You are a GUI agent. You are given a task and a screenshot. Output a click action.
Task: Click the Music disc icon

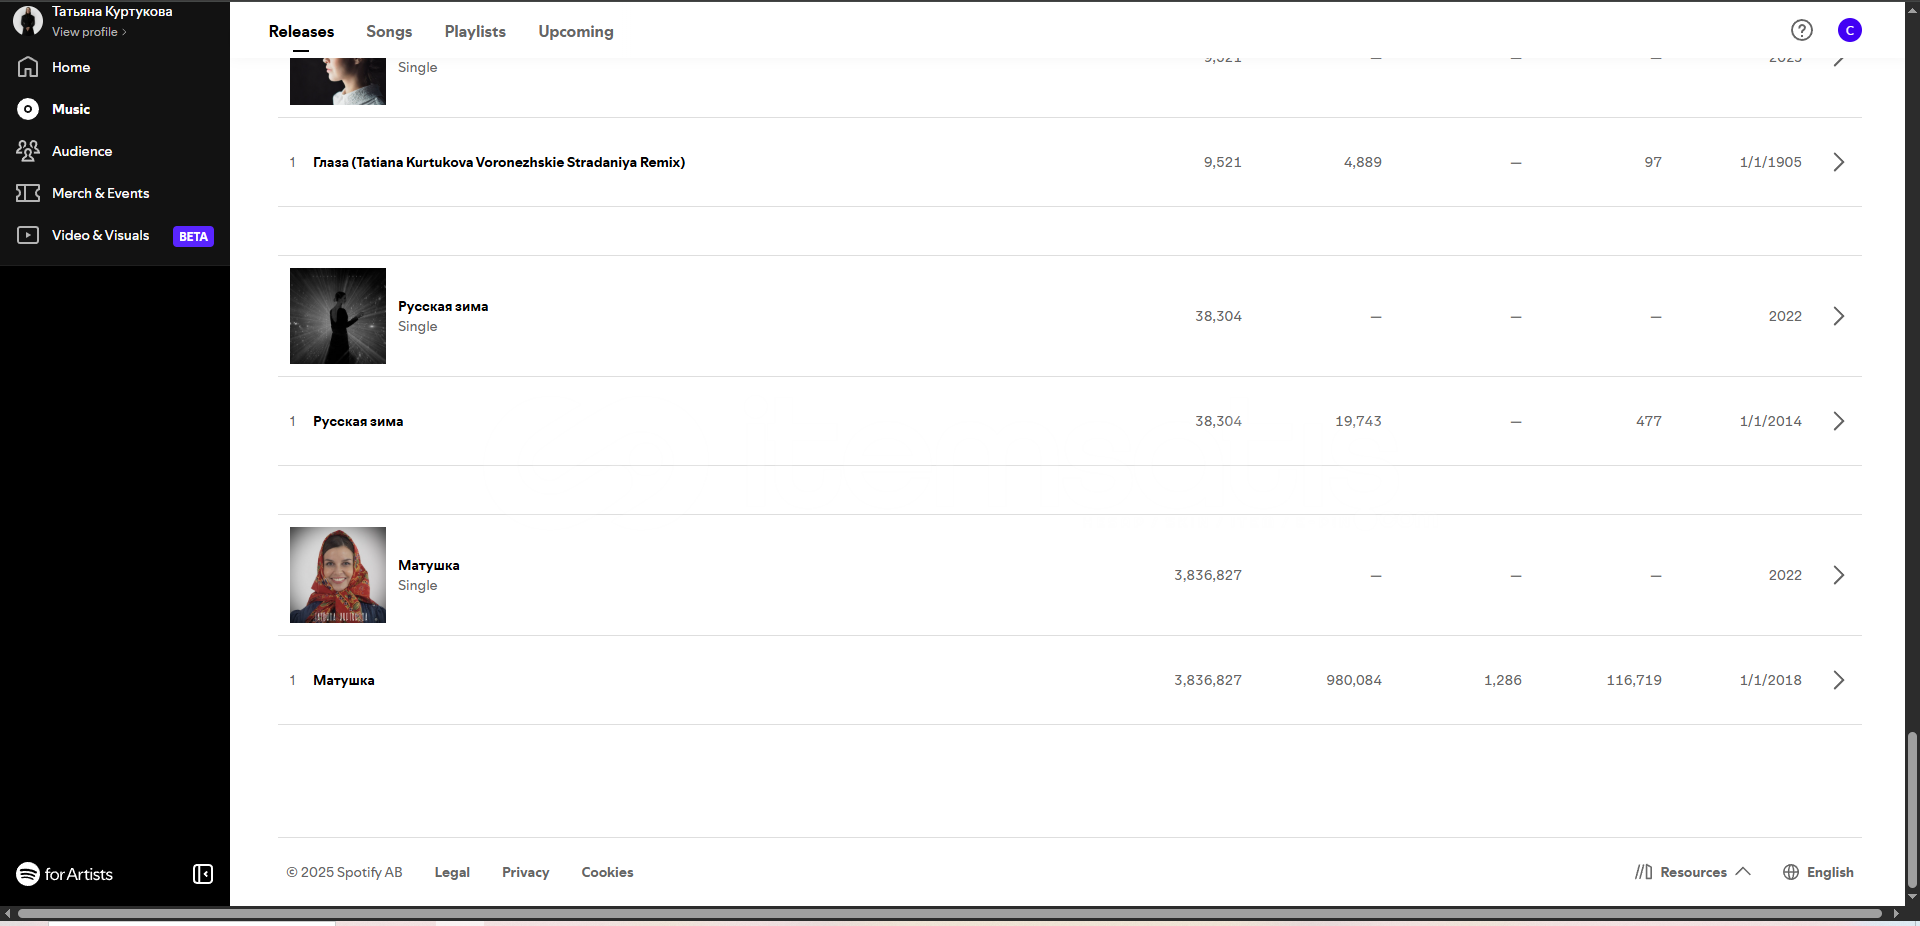(28, 109)
